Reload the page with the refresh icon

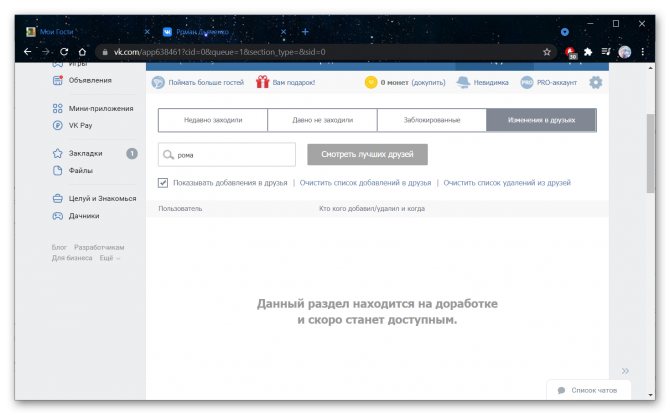coord(64,52)
